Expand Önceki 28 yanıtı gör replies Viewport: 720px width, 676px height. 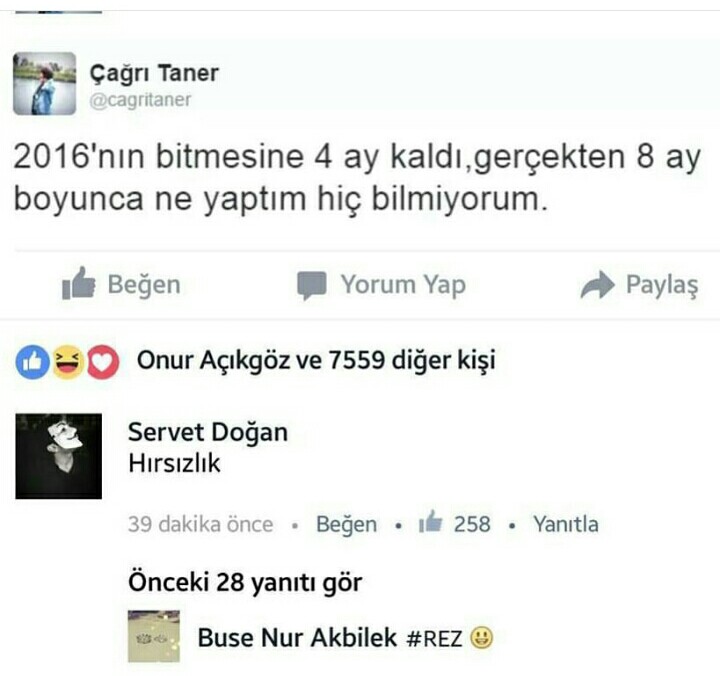[245, 582]
